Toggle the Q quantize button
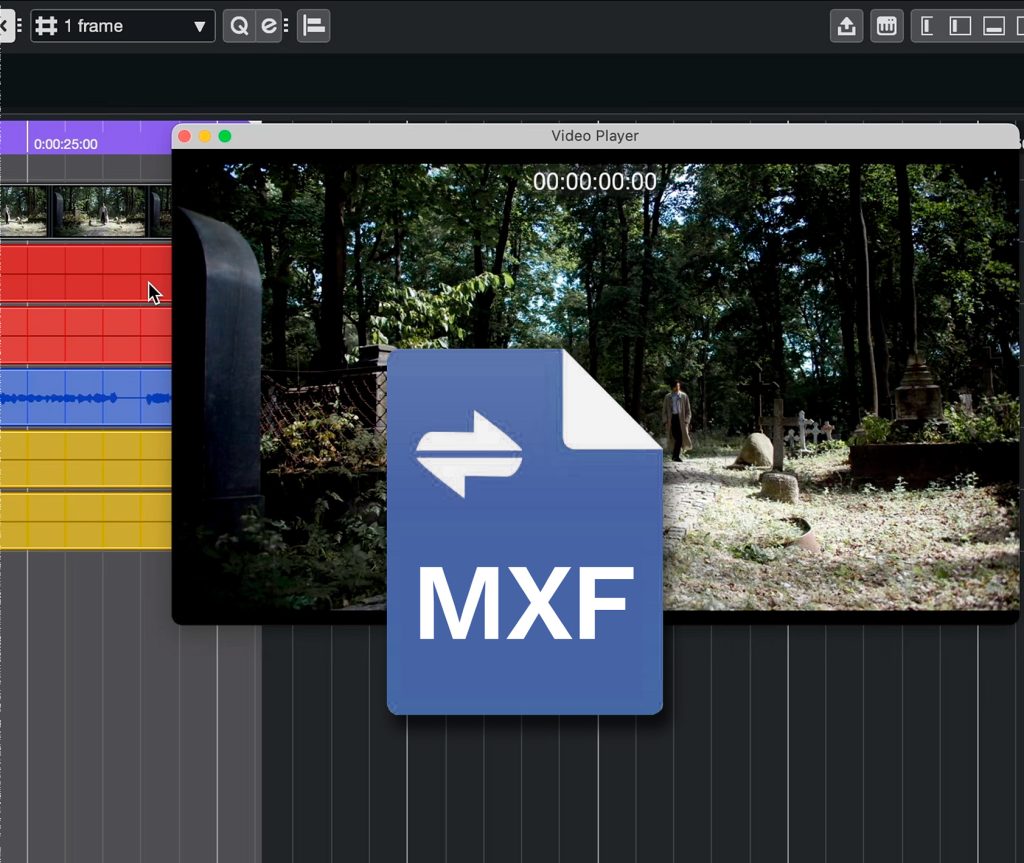Screen dimensions: 1024x863 [239, 26]
